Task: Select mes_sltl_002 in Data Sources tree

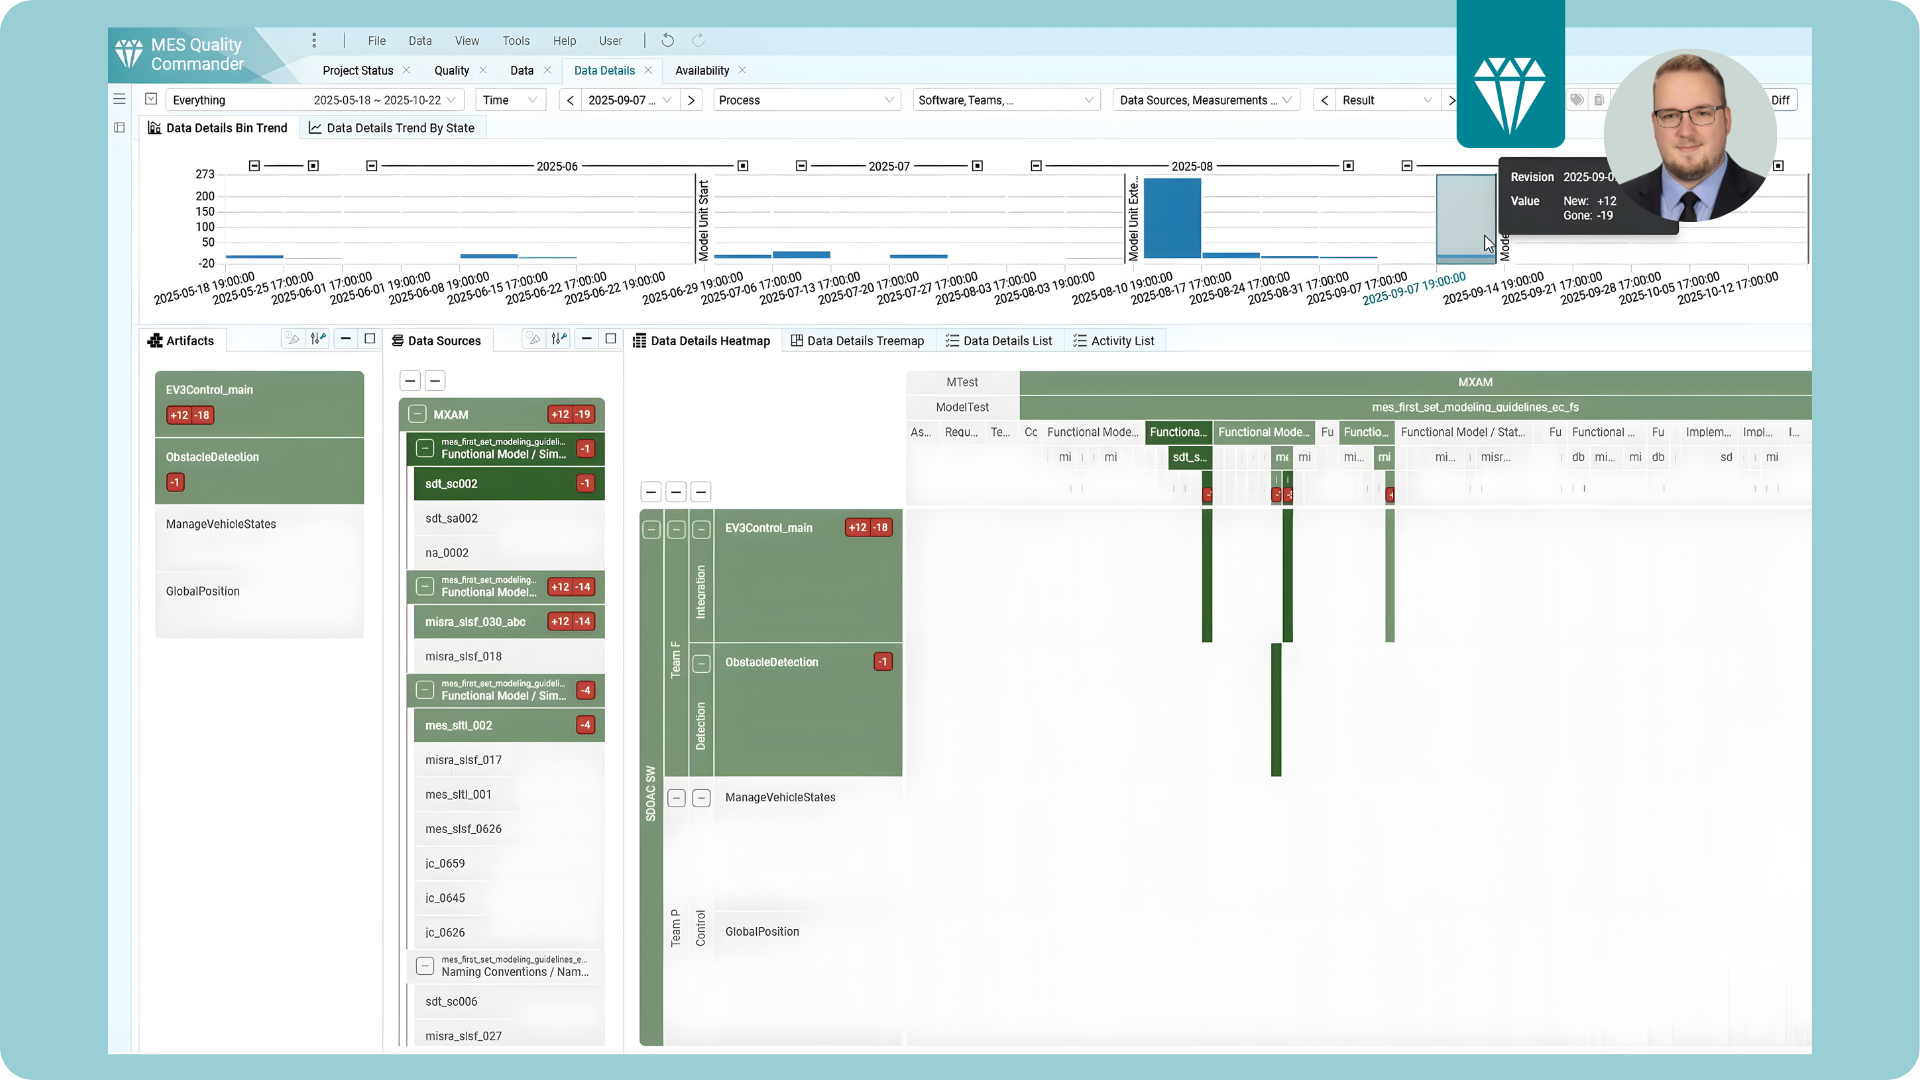Action: point(509,725)
